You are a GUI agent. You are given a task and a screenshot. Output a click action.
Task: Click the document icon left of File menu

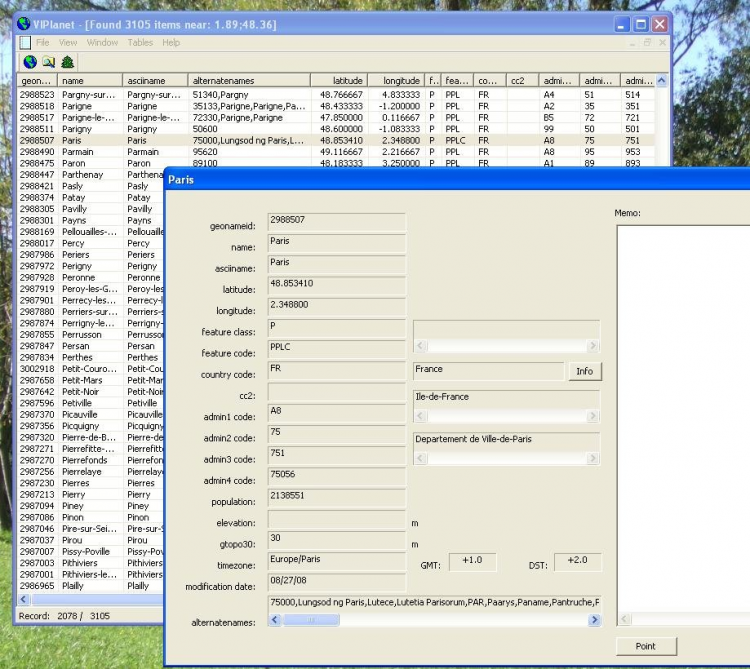[25, 43]
